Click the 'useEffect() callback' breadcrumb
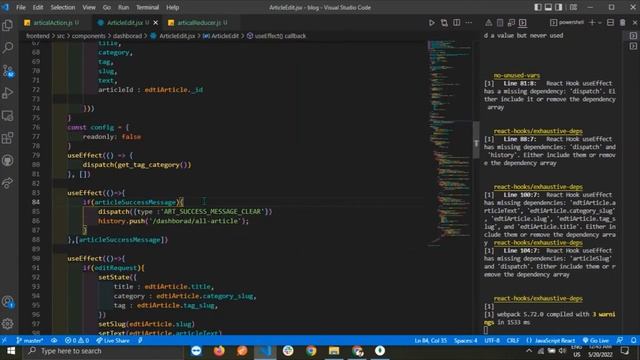640x360 pixels. (276, 36)
